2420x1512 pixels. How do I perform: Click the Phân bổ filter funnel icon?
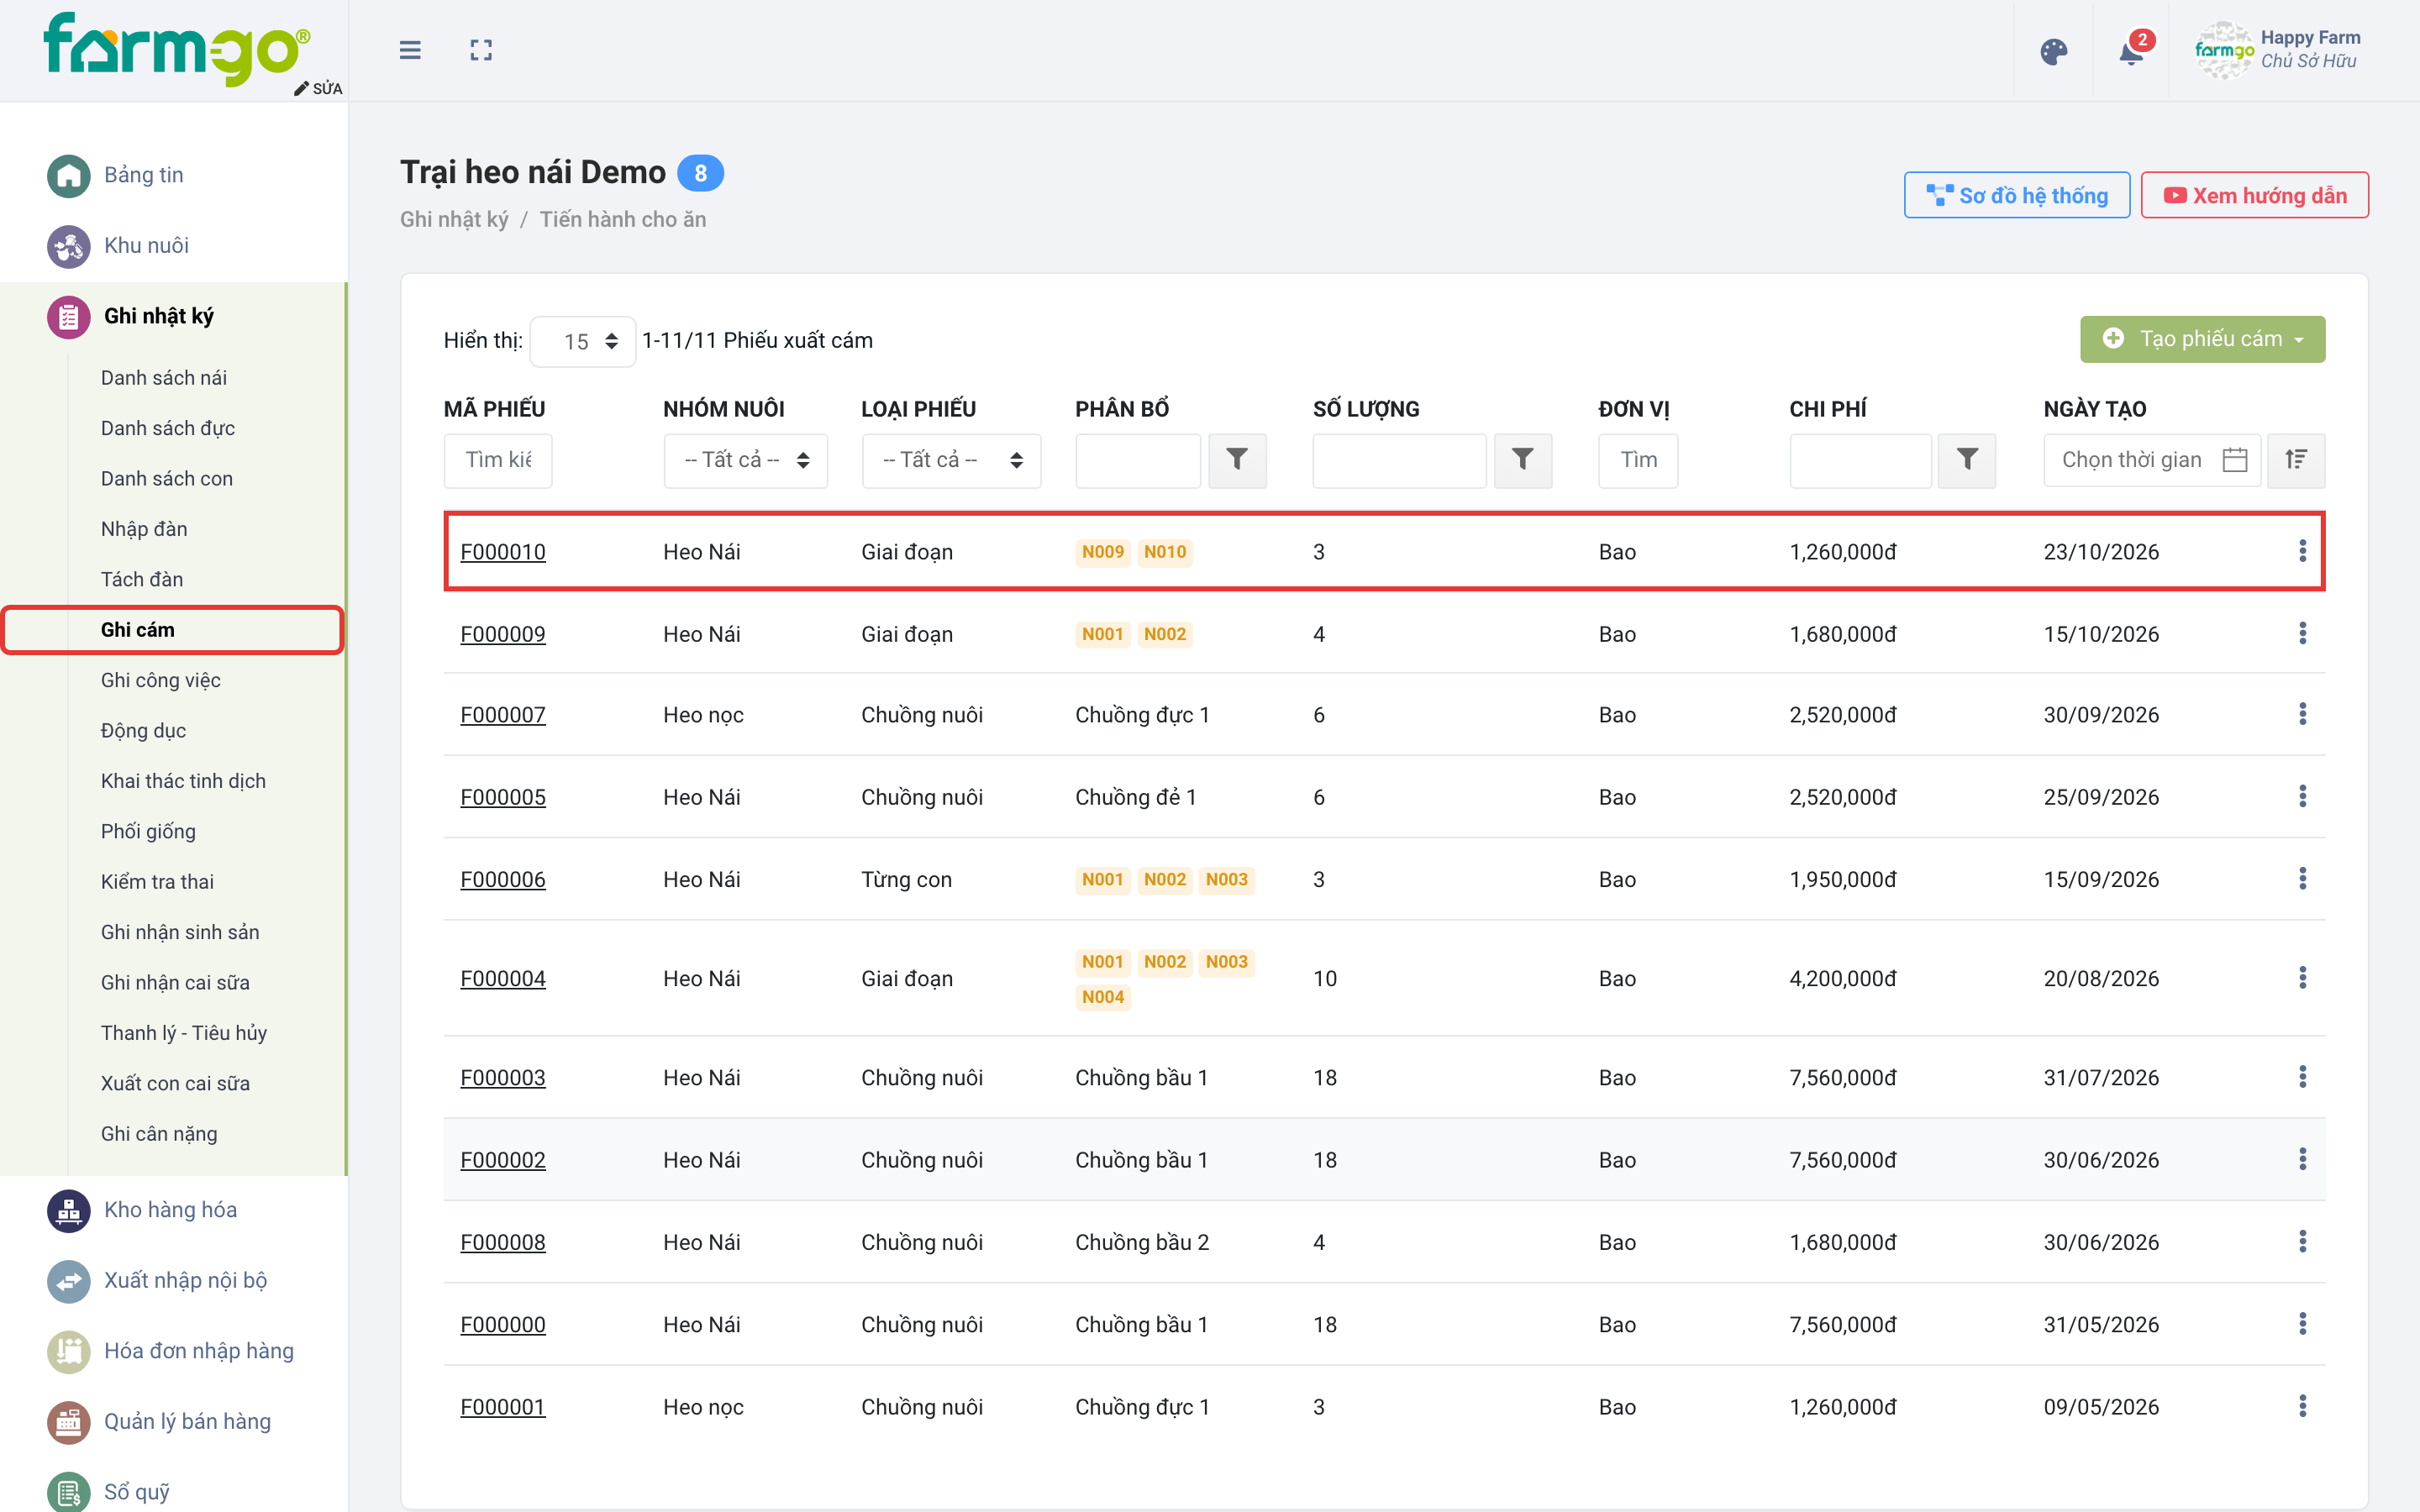tap(1237, 460)
